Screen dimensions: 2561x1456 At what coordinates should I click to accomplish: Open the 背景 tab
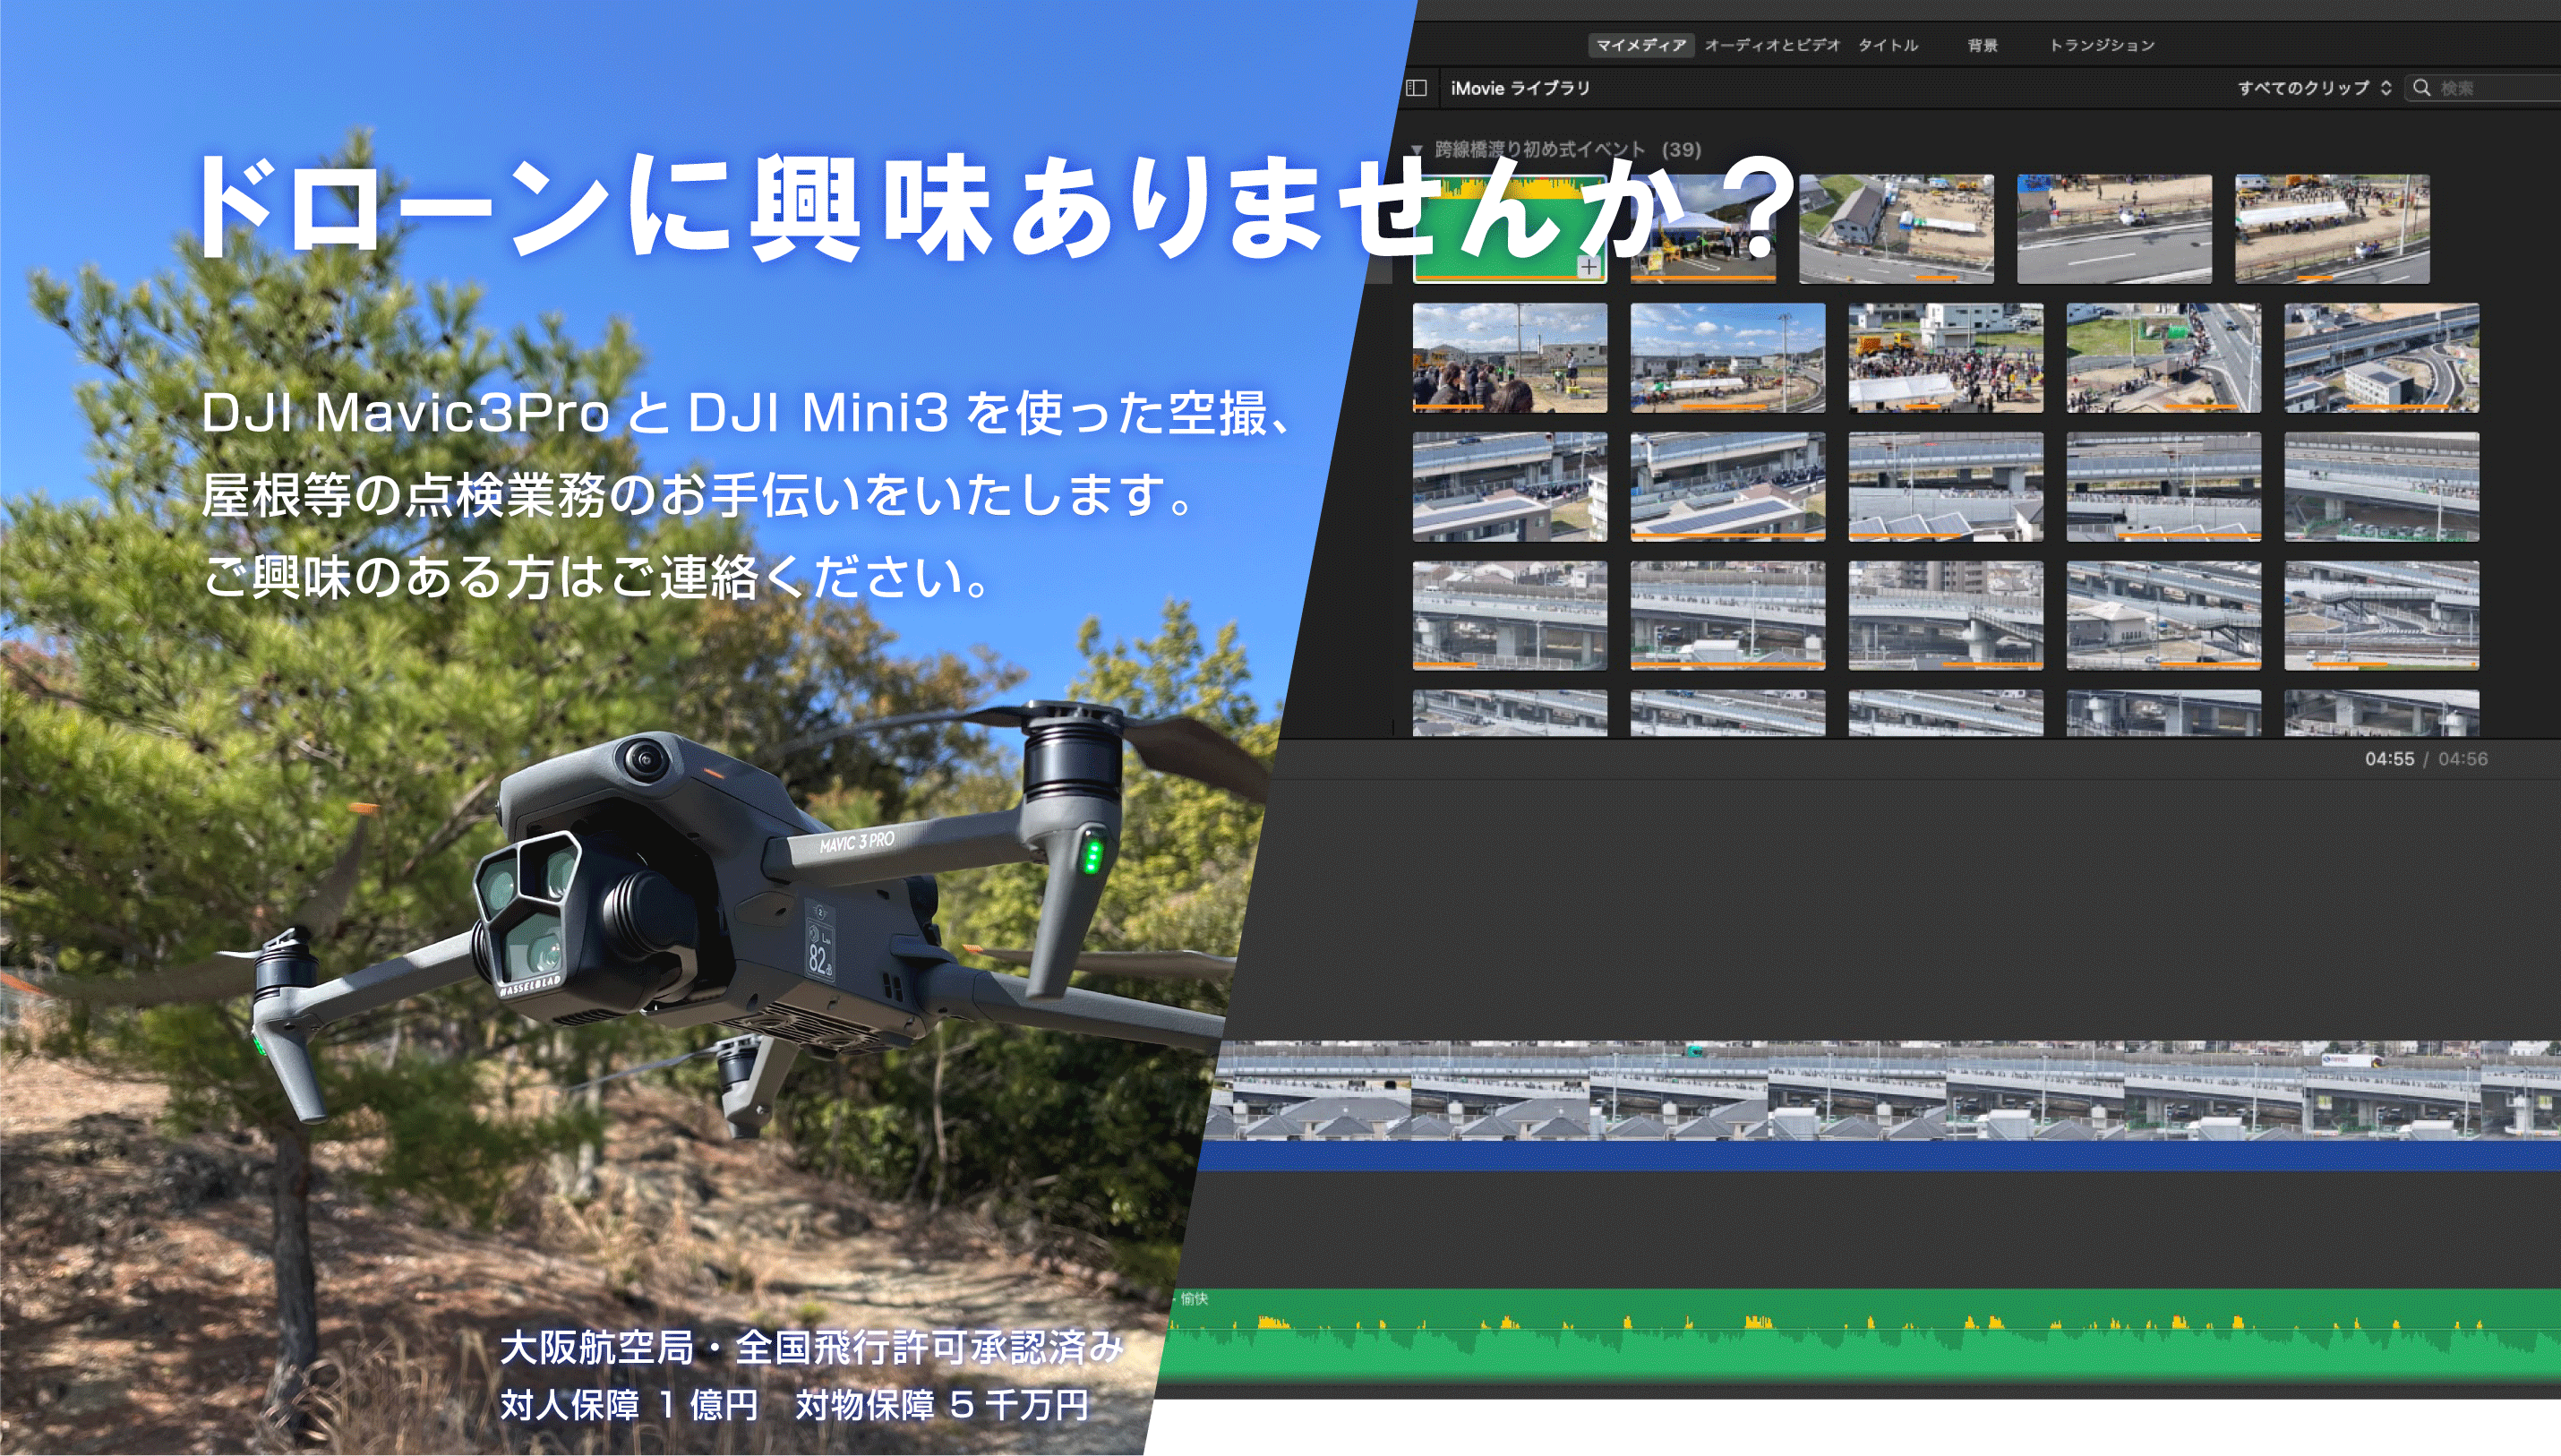pyautogui.click(x=1982, y=45)
